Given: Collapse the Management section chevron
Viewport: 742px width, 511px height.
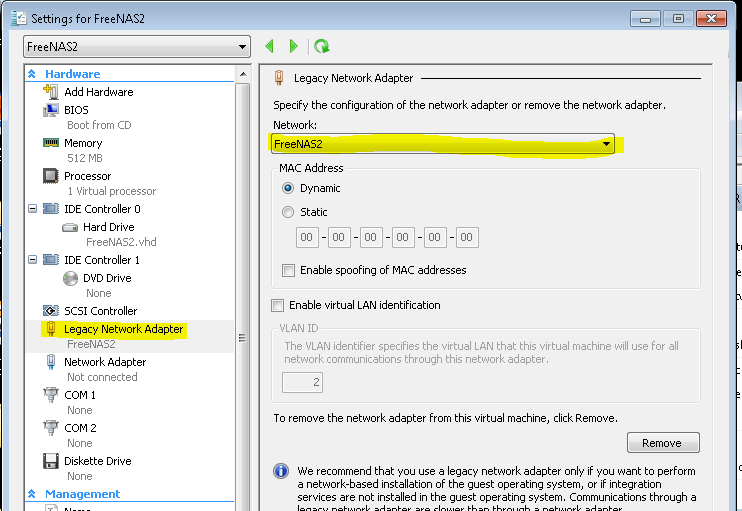Looking at the screenshot, I should click(32, 493).
